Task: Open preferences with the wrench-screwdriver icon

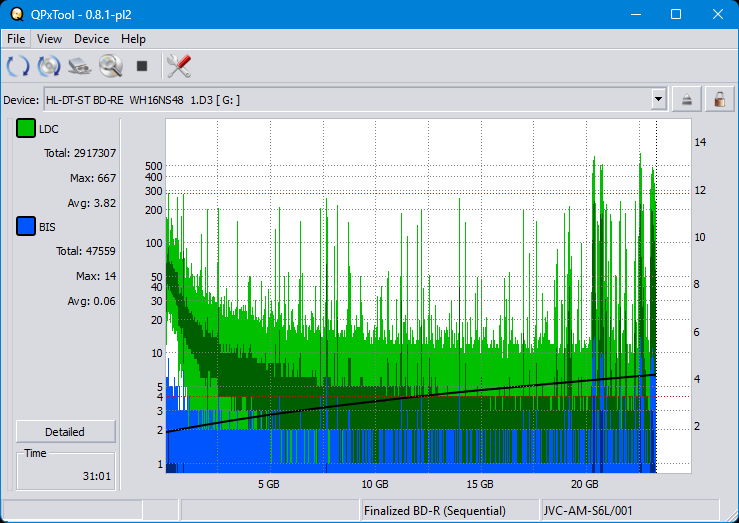Action: [179, 67]
